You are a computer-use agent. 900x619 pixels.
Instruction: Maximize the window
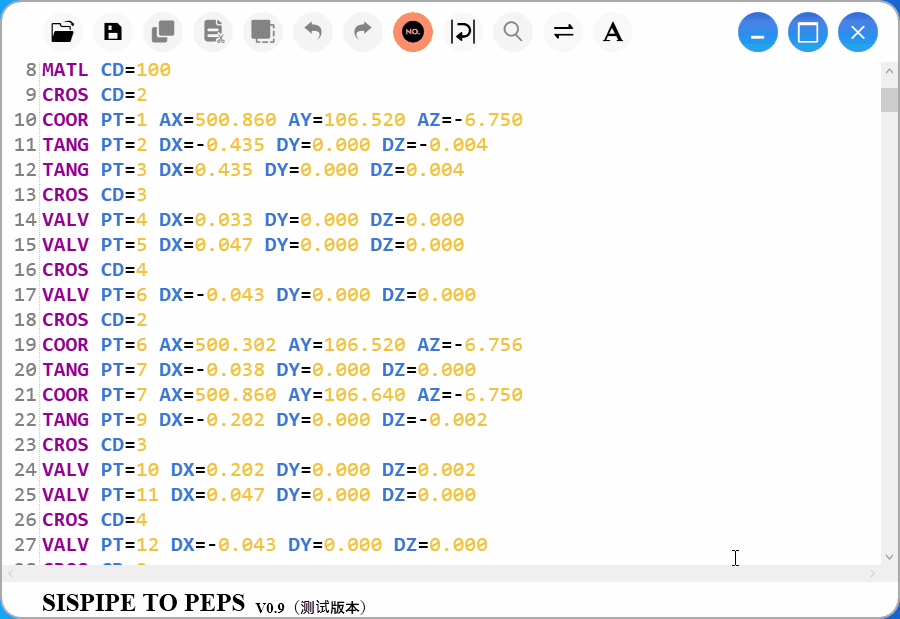point(808,32)
